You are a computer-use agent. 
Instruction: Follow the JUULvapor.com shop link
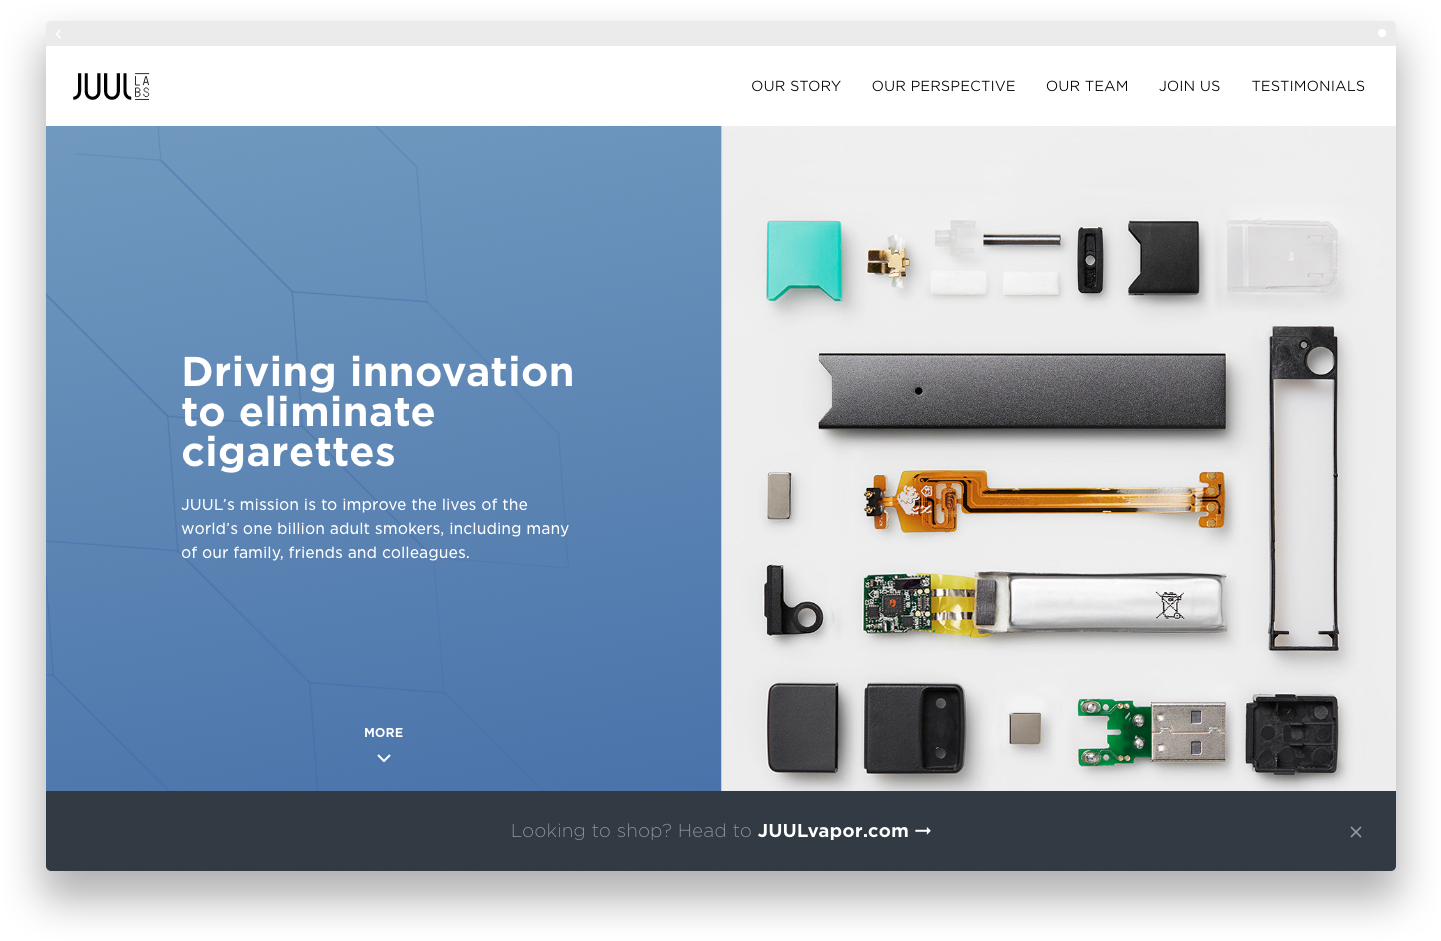coord(834,830)
